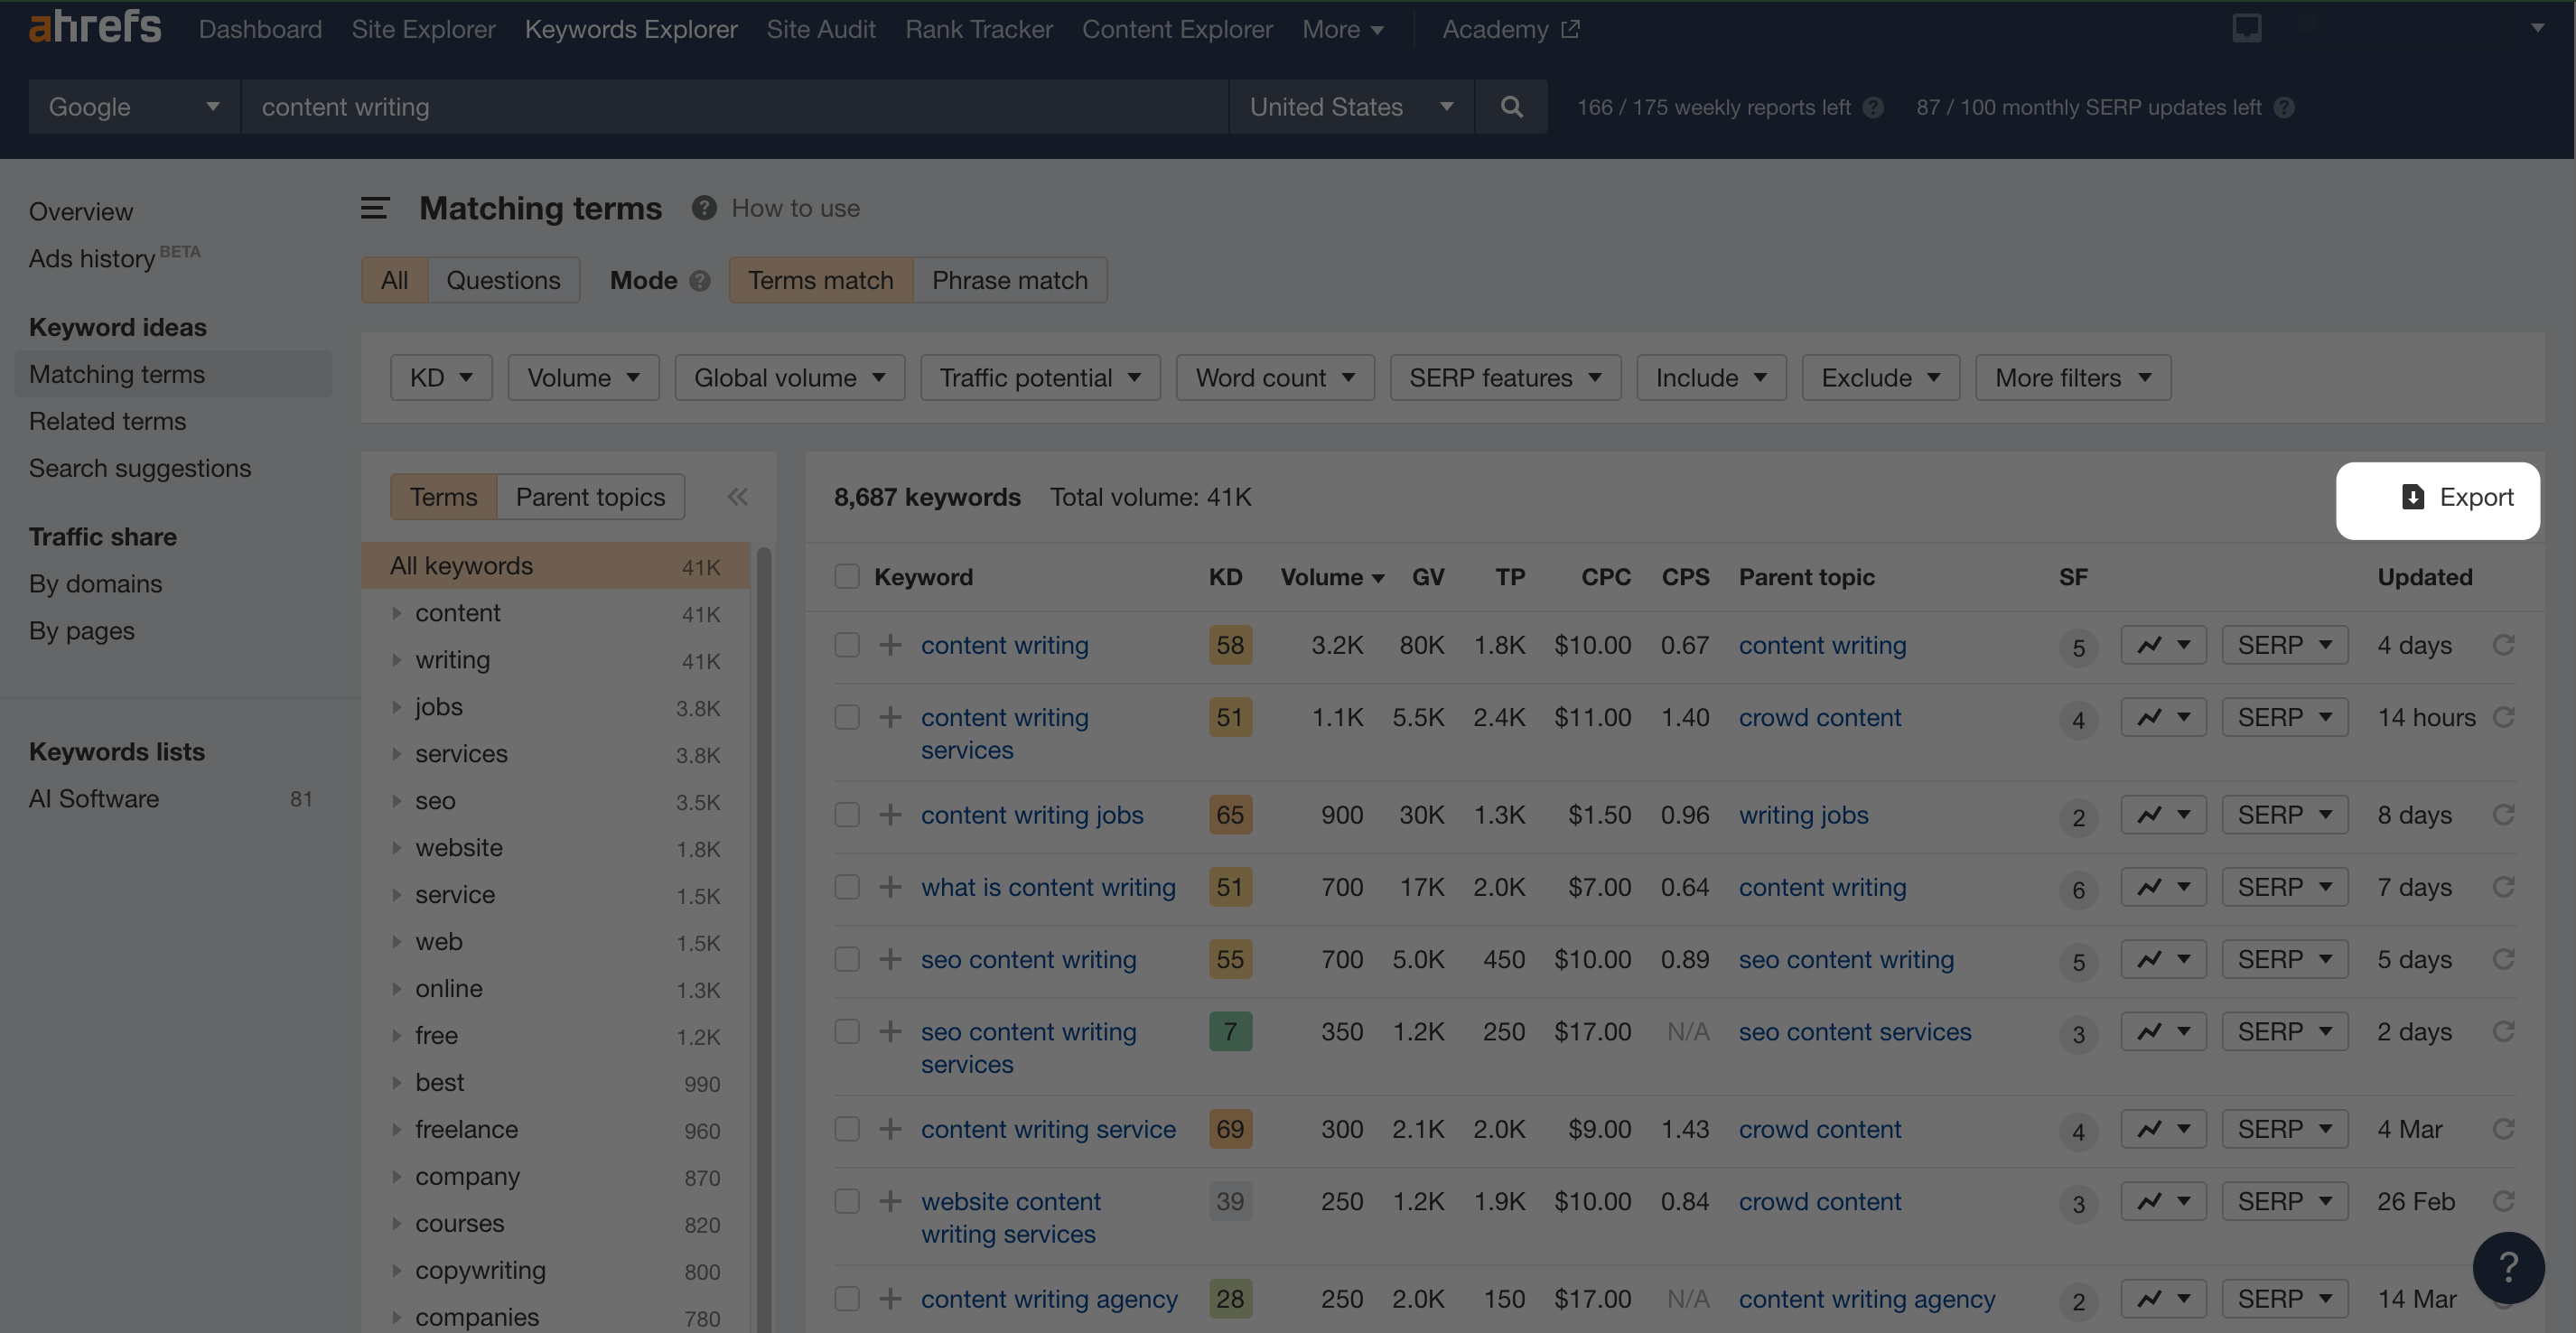The width and height of the screenshot is (2576, 1333).
Task: Switch to the Parent topics tab
Action: click(x=590, y=497)
